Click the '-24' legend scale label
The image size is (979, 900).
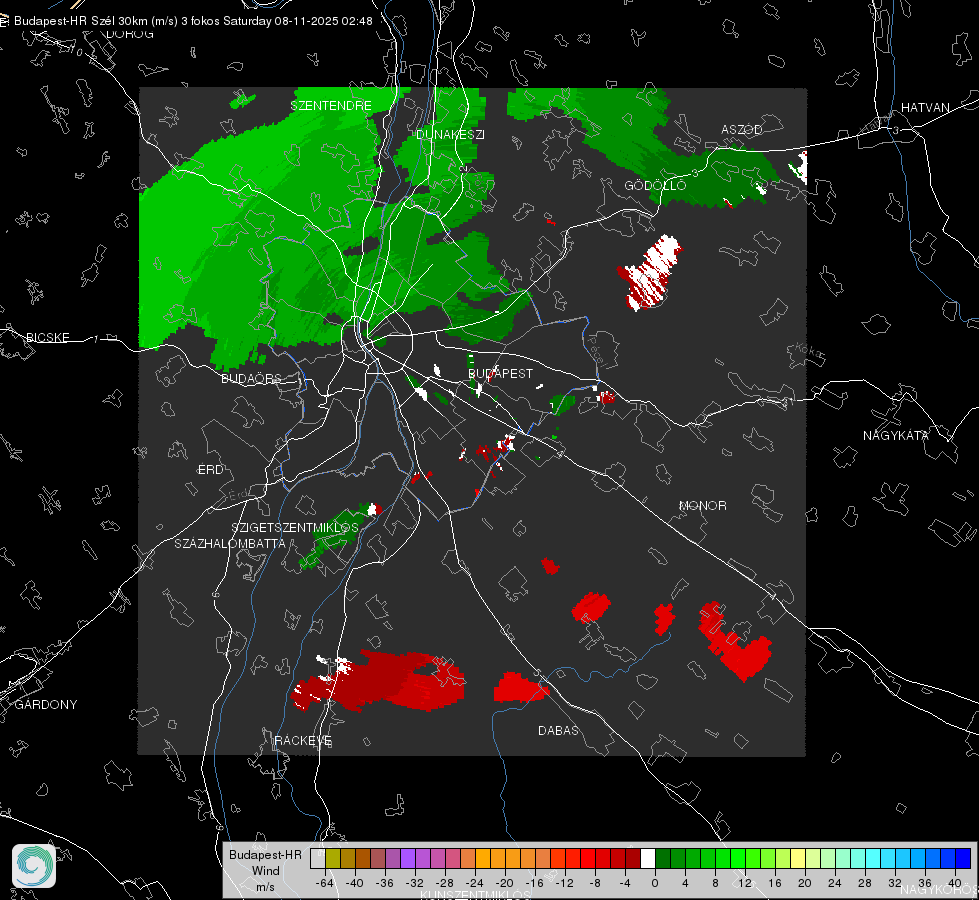475,883
